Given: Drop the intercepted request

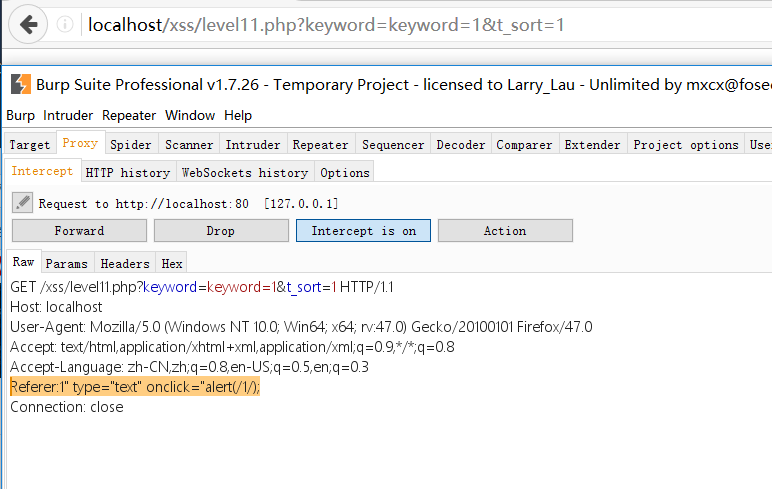Looking at the screenshot, I should [x=221, y=230].
